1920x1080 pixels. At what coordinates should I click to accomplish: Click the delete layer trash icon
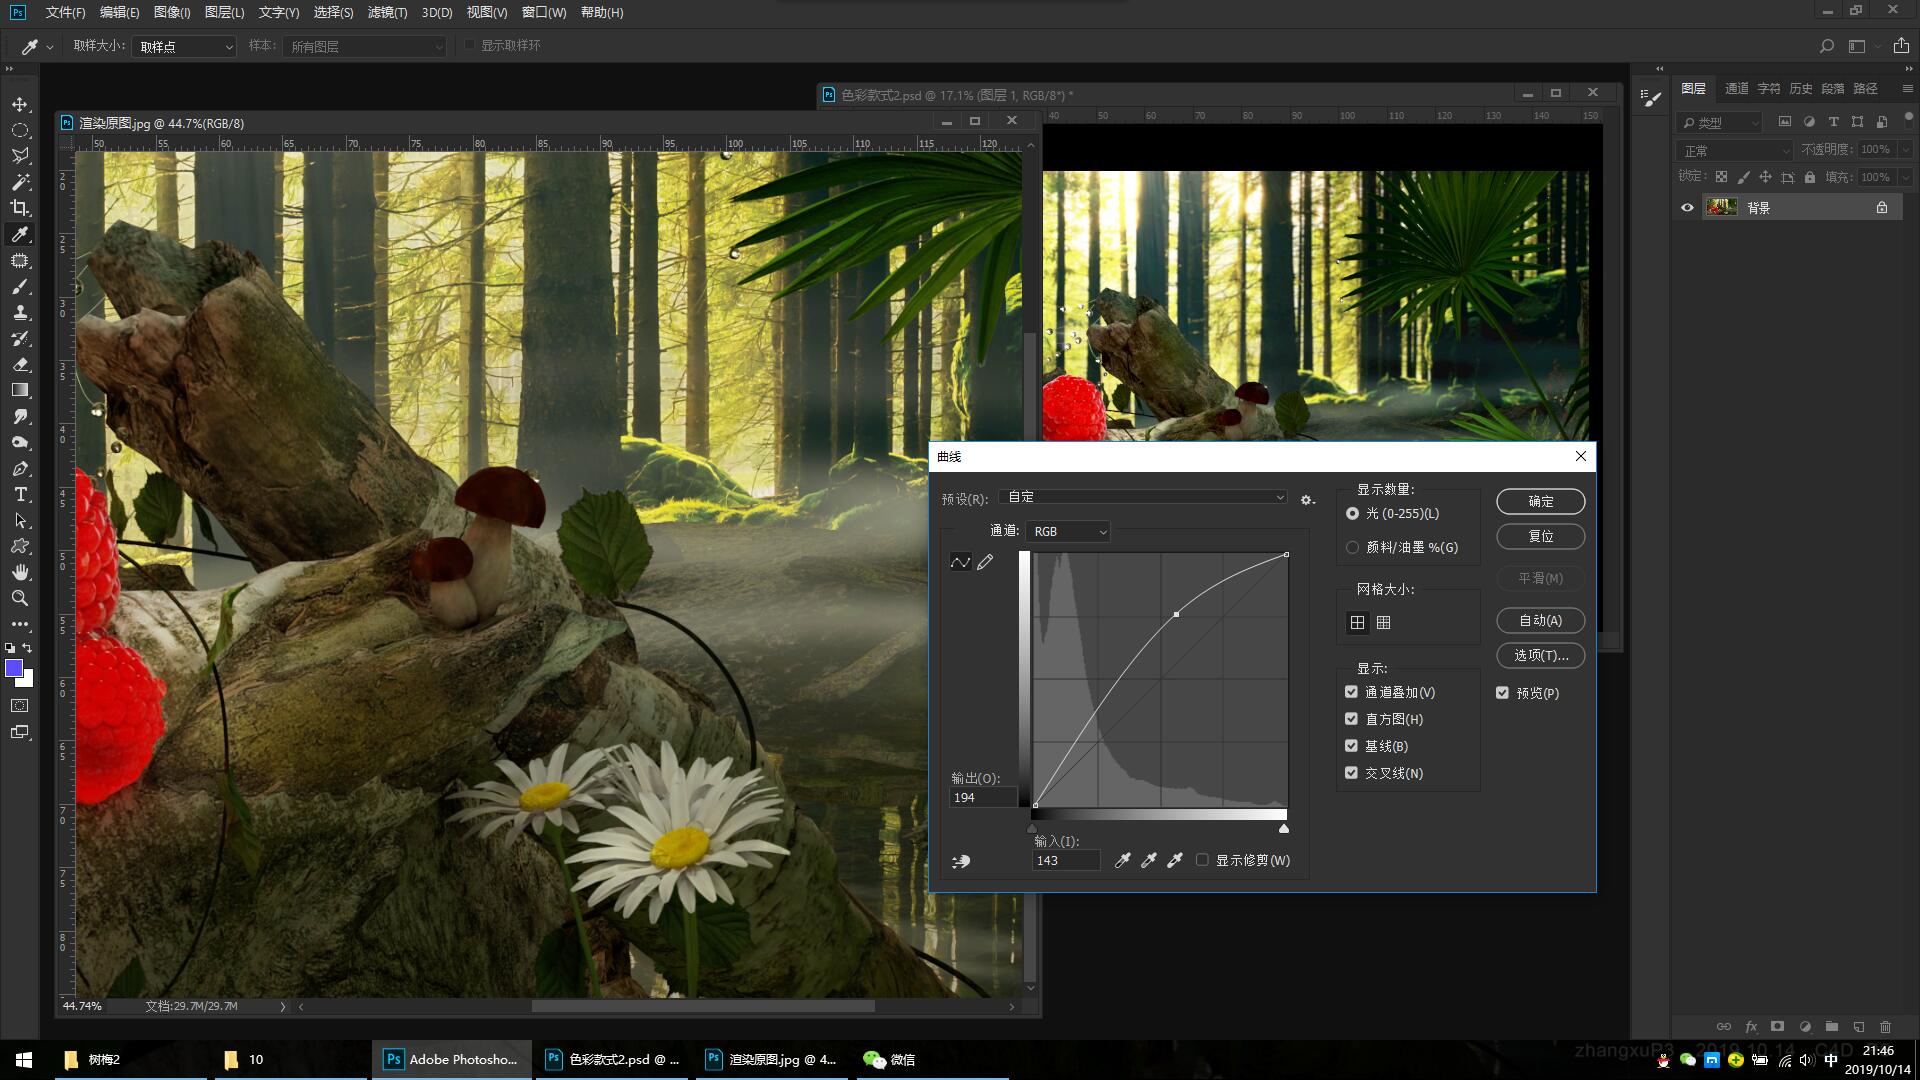(x=1885, y=1026)
